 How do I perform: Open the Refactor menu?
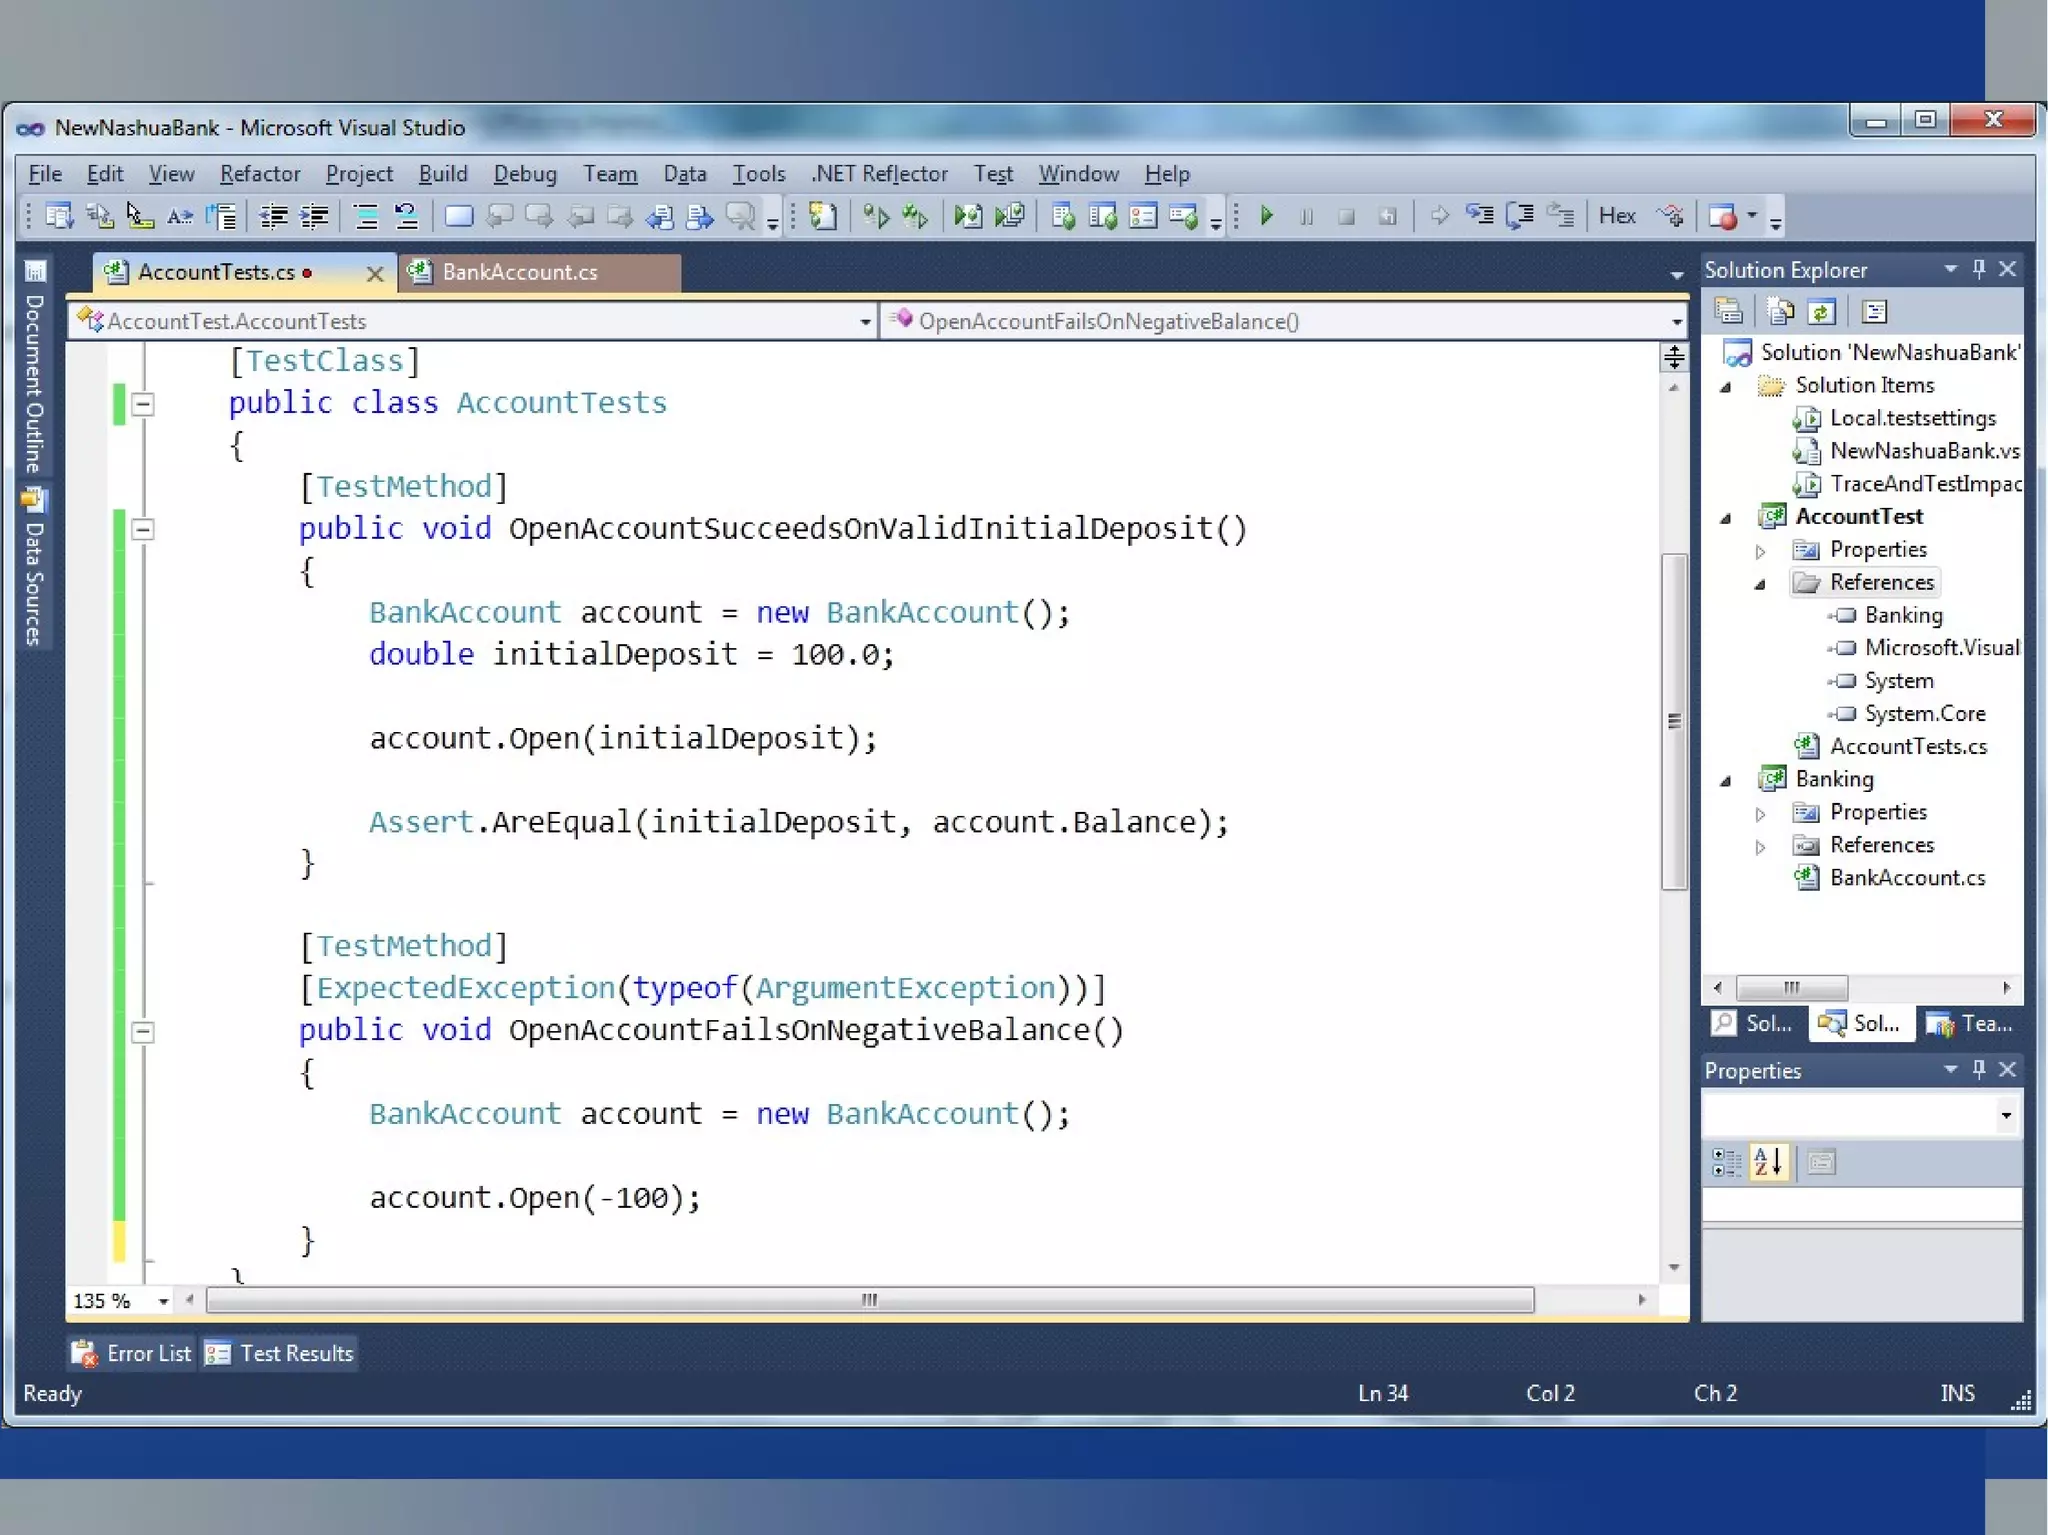click(260, 174)
